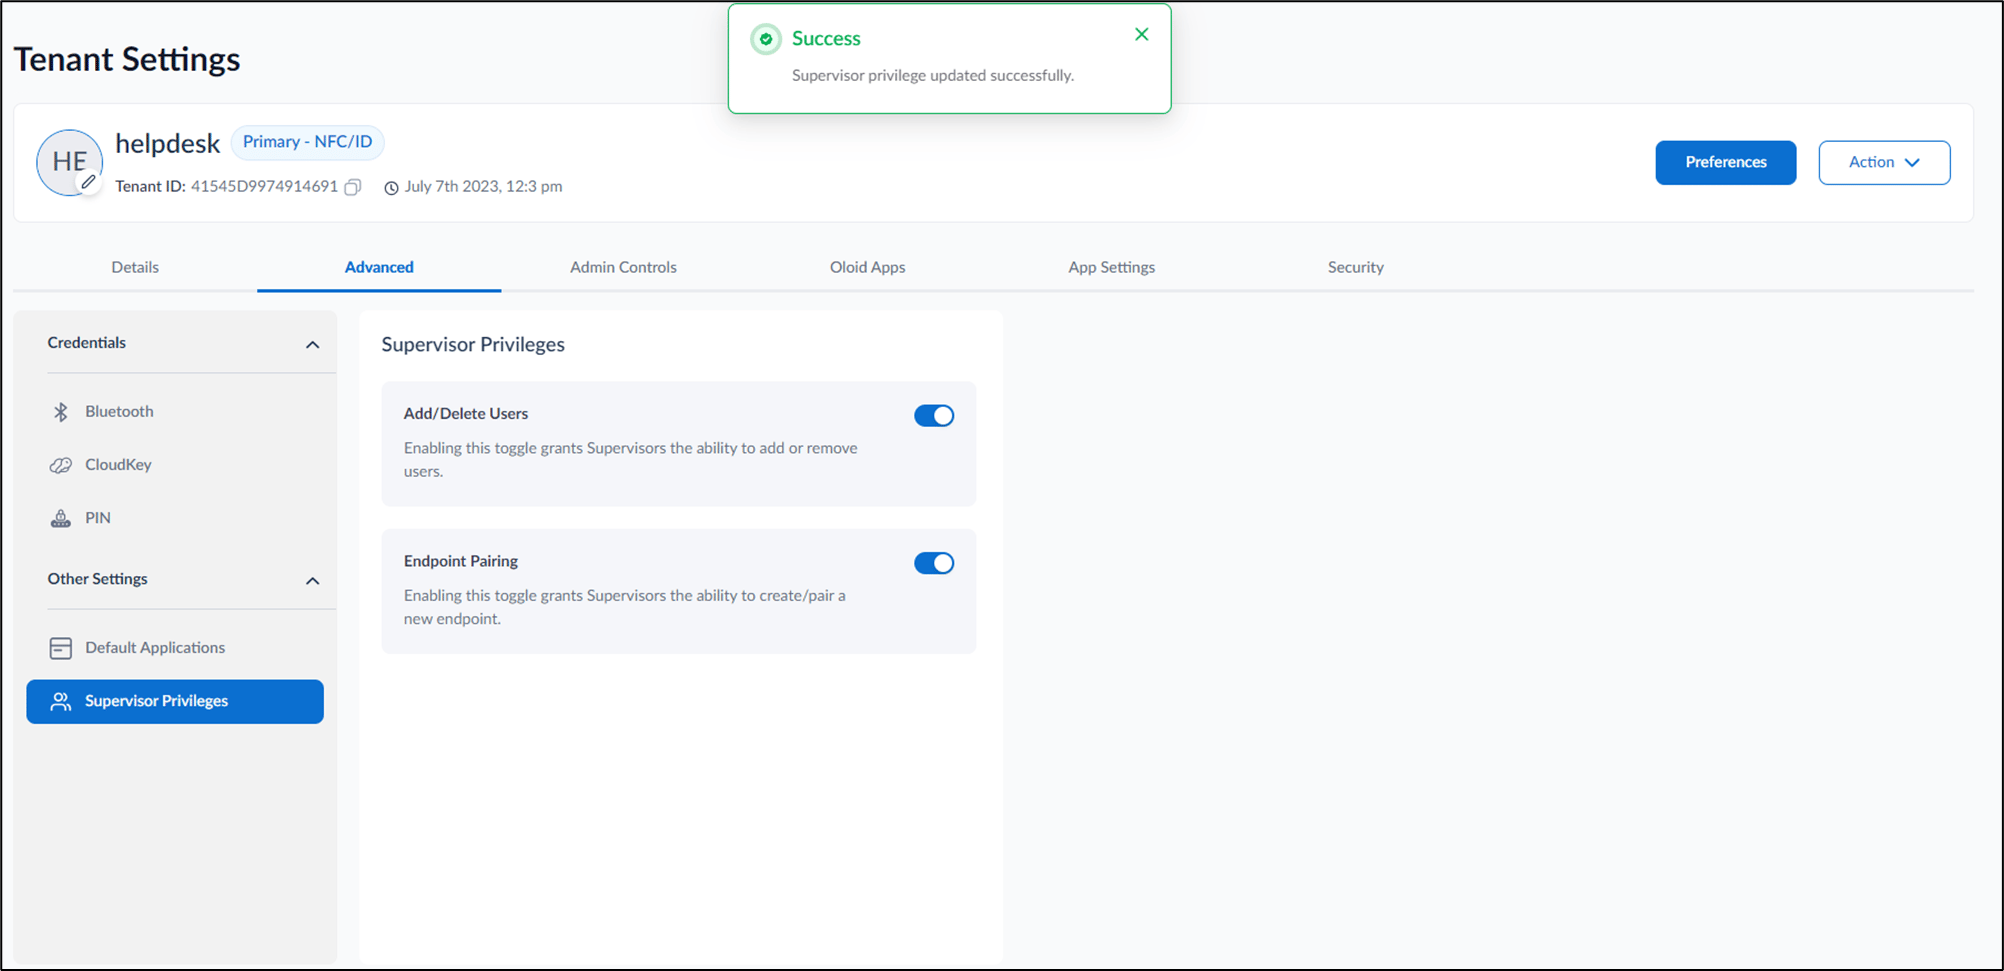
Task: Click the HE tenant avatar
Action: [69, 162]
